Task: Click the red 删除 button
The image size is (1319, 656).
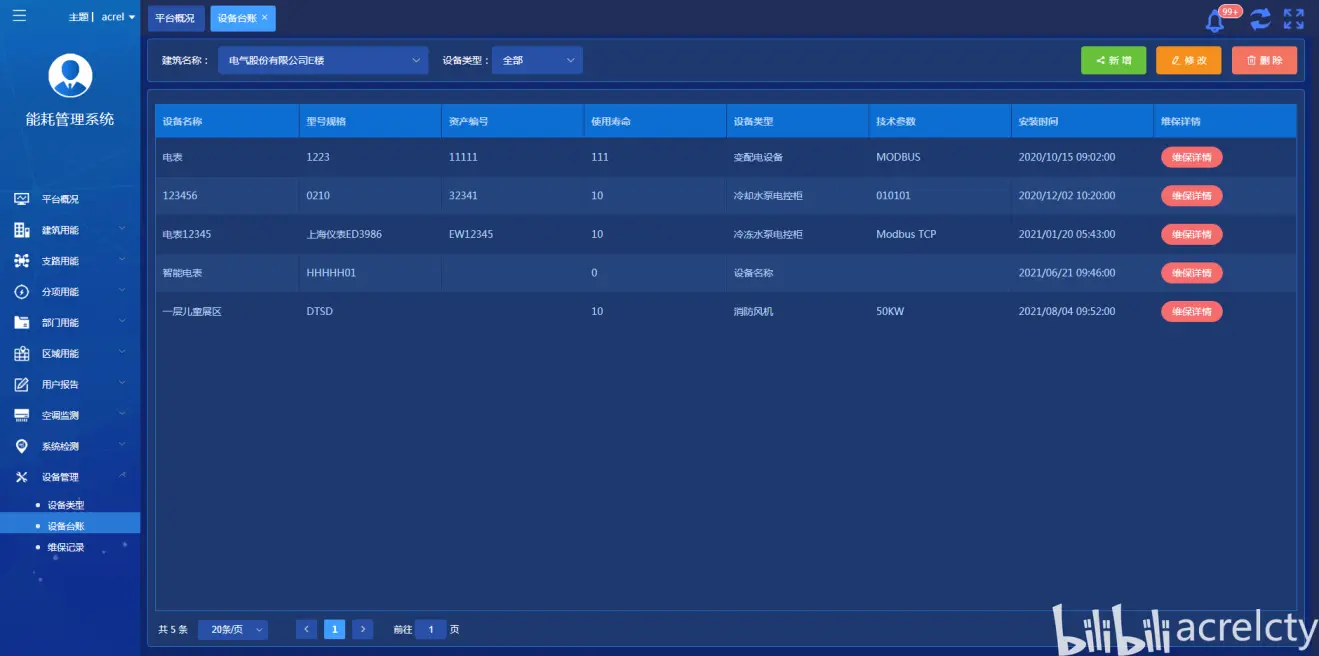Action: point(1265,60)
